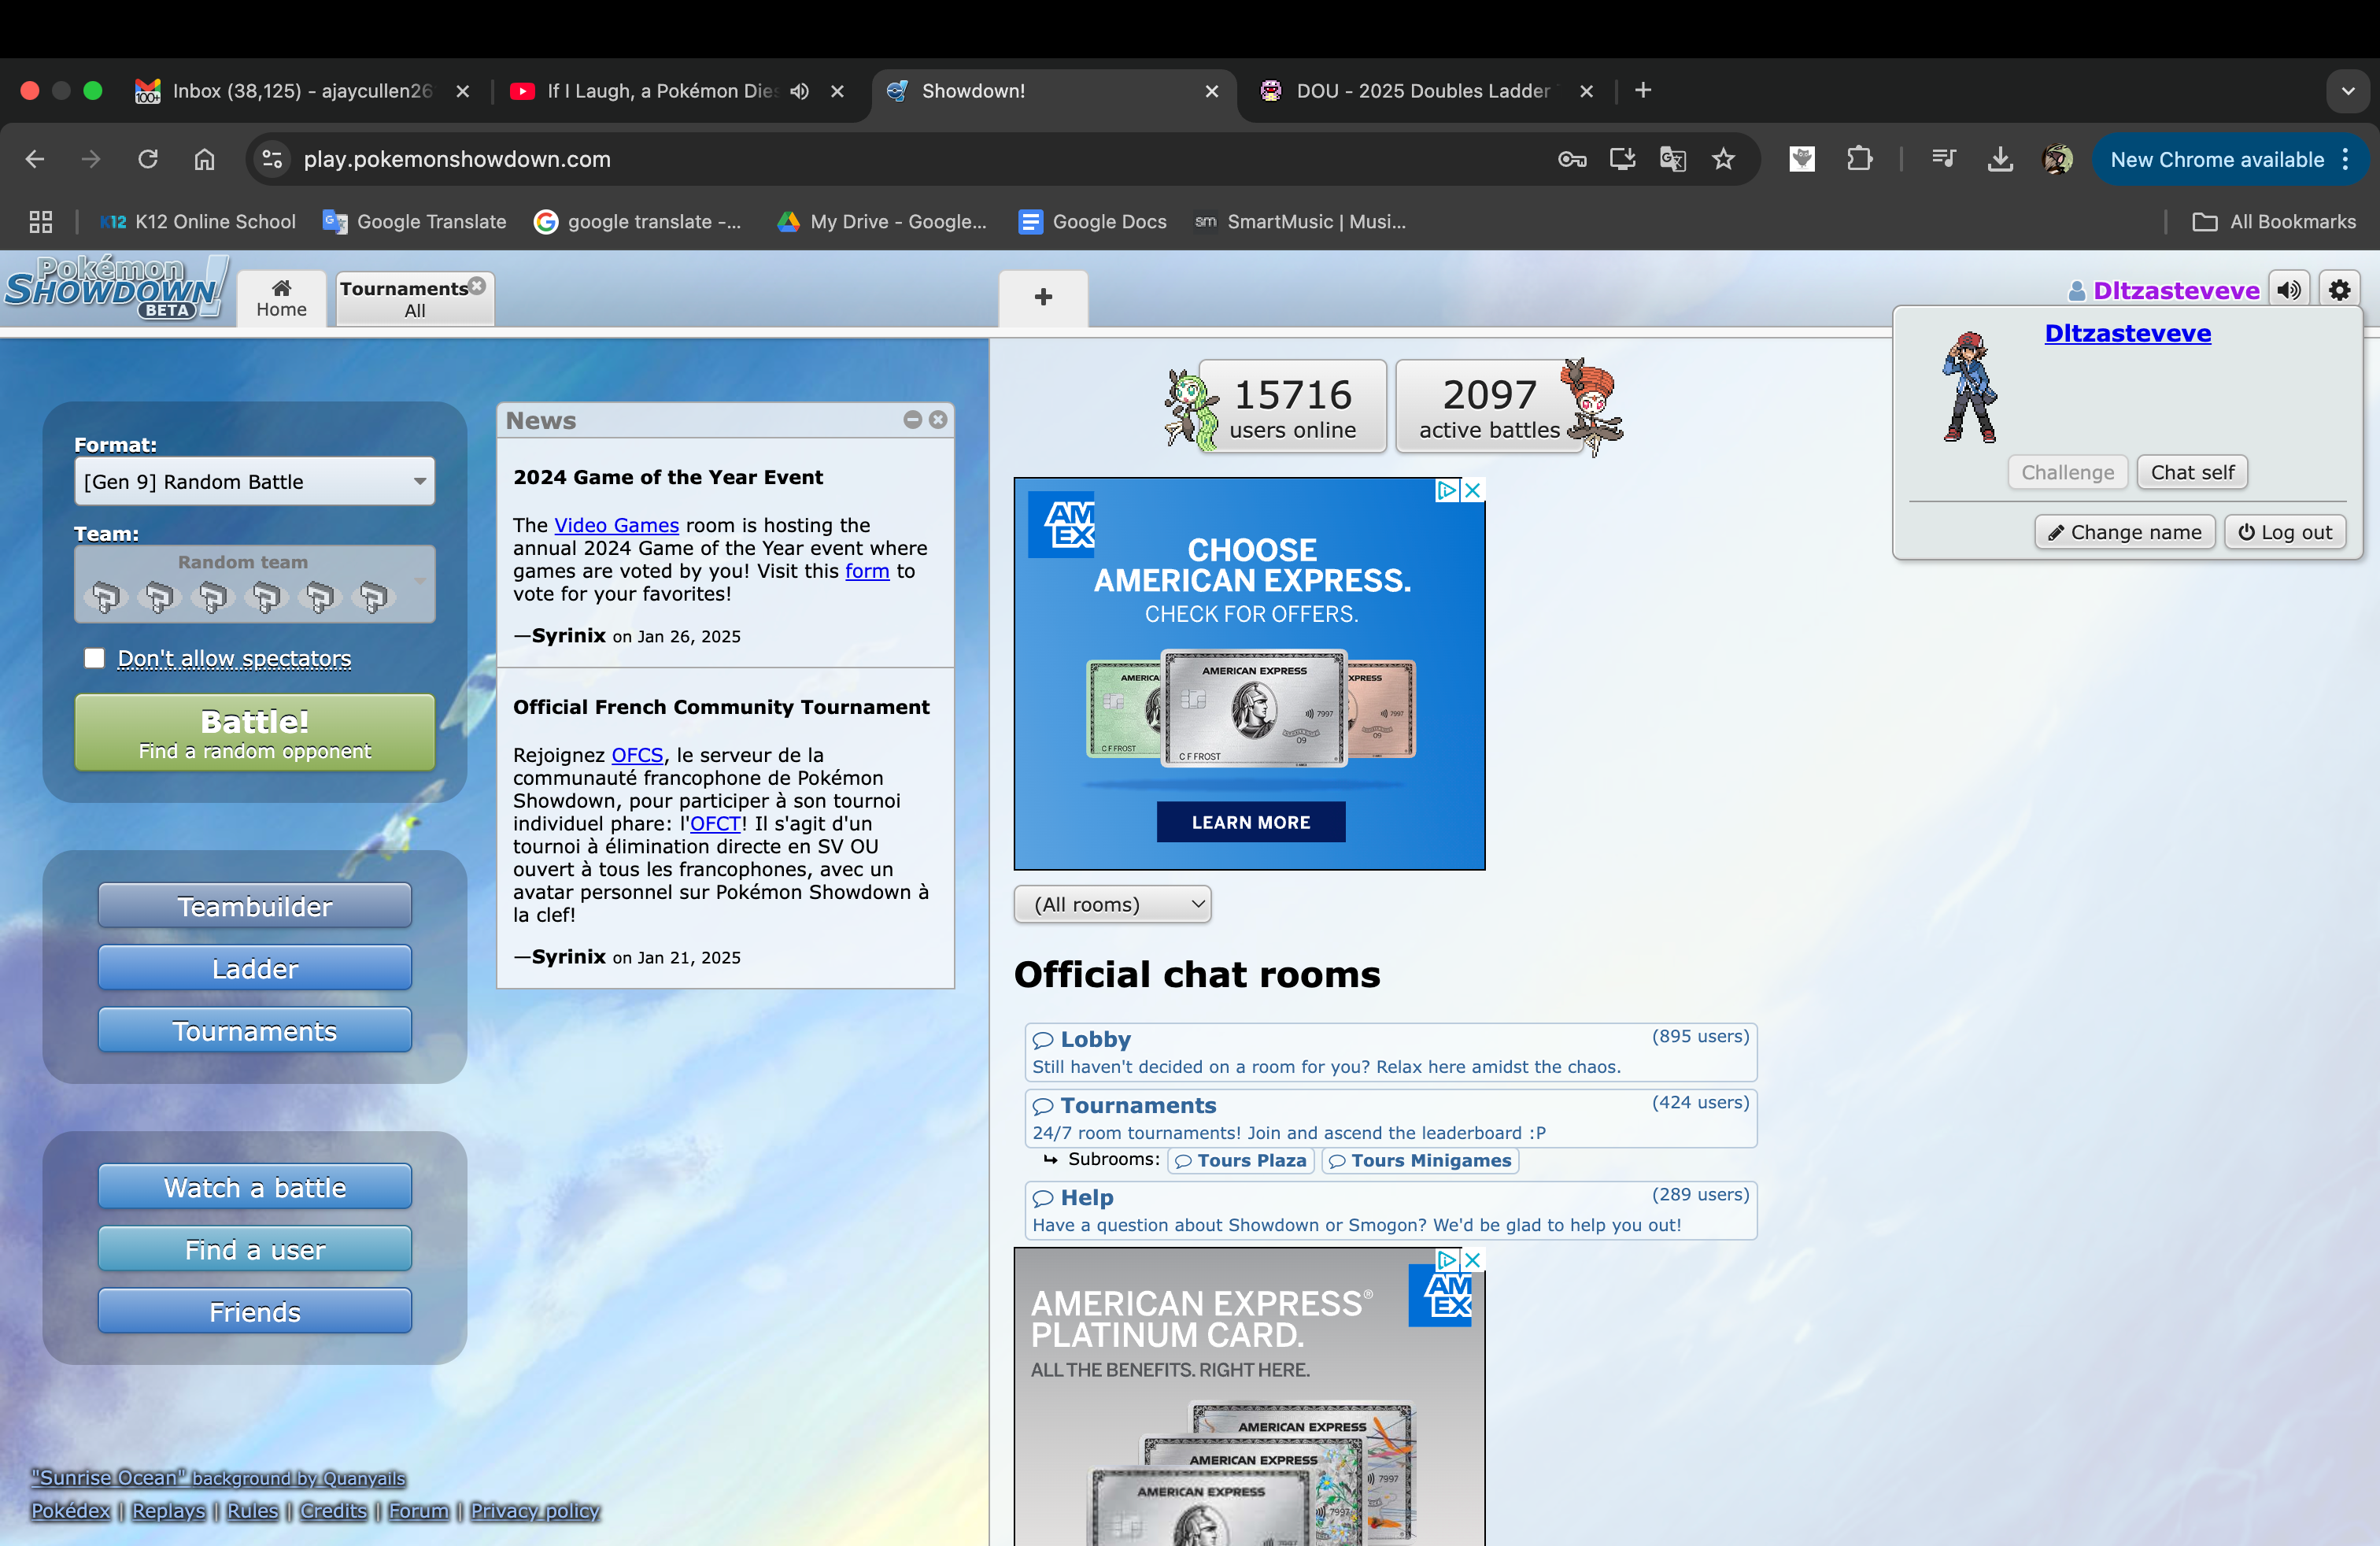Click the plus tab to join rooms

1043,297
